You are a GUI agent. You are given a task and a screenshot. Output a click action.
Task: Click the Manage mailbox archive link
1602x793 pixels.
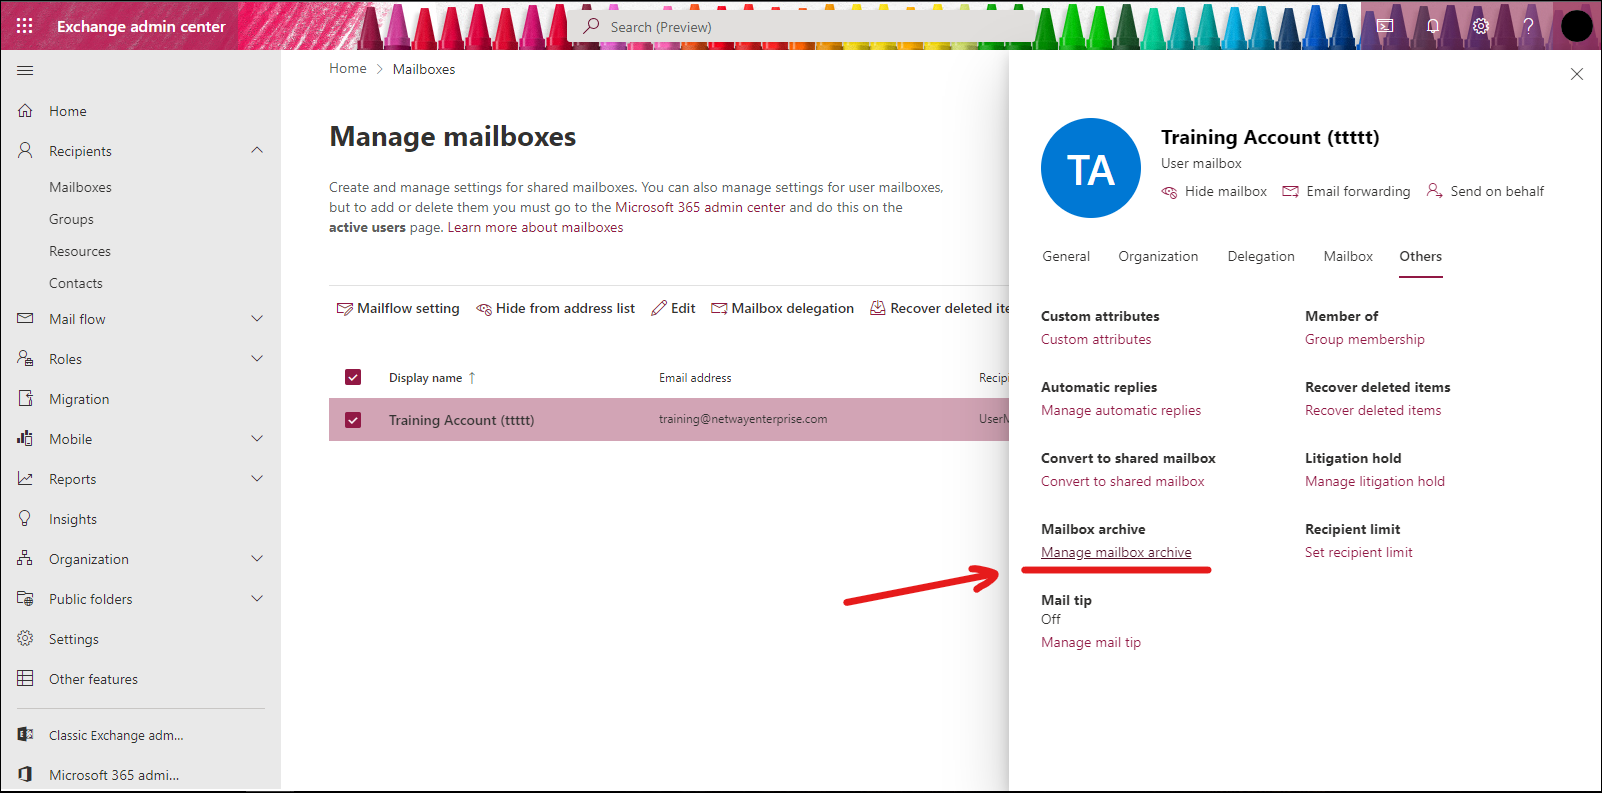(1116, 552)
